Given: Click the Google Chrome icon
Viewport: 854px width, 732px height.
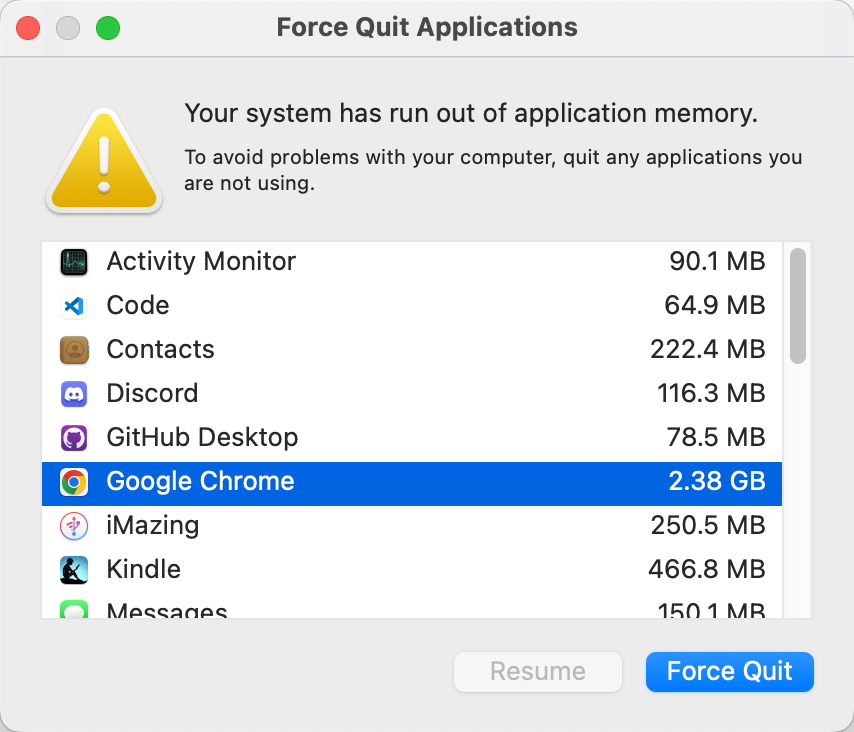Looking at the screenshot, I should pos(74,482).
